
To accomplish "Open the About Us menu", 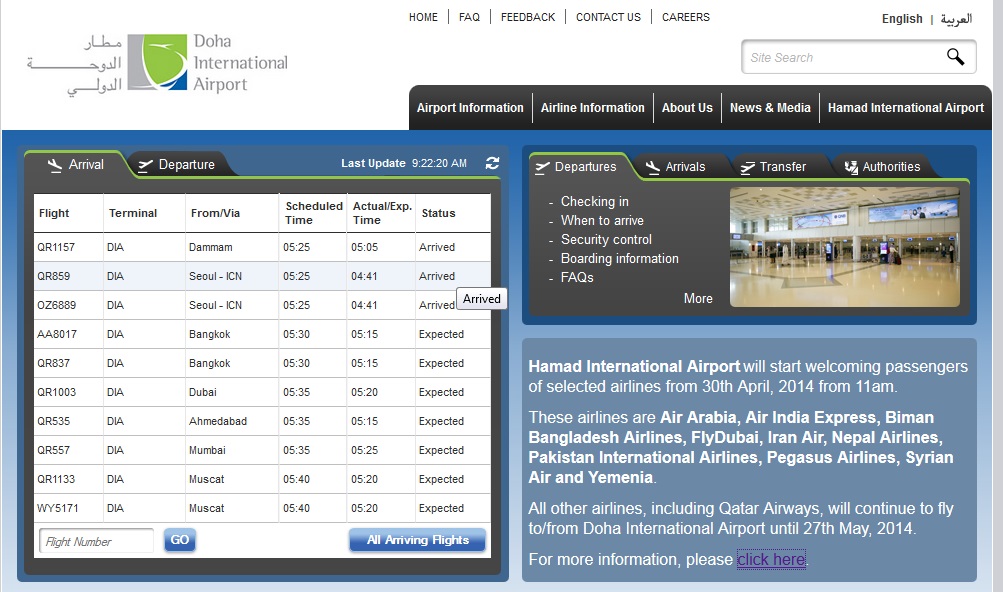I will click(687, 108).
